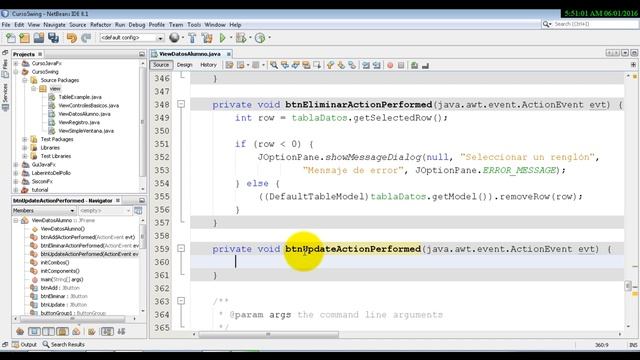This screenshot has width=640, height=360.
Task: Toggle Show Inner Classes filter in Navigator
Action: click(x=76, y=331)
